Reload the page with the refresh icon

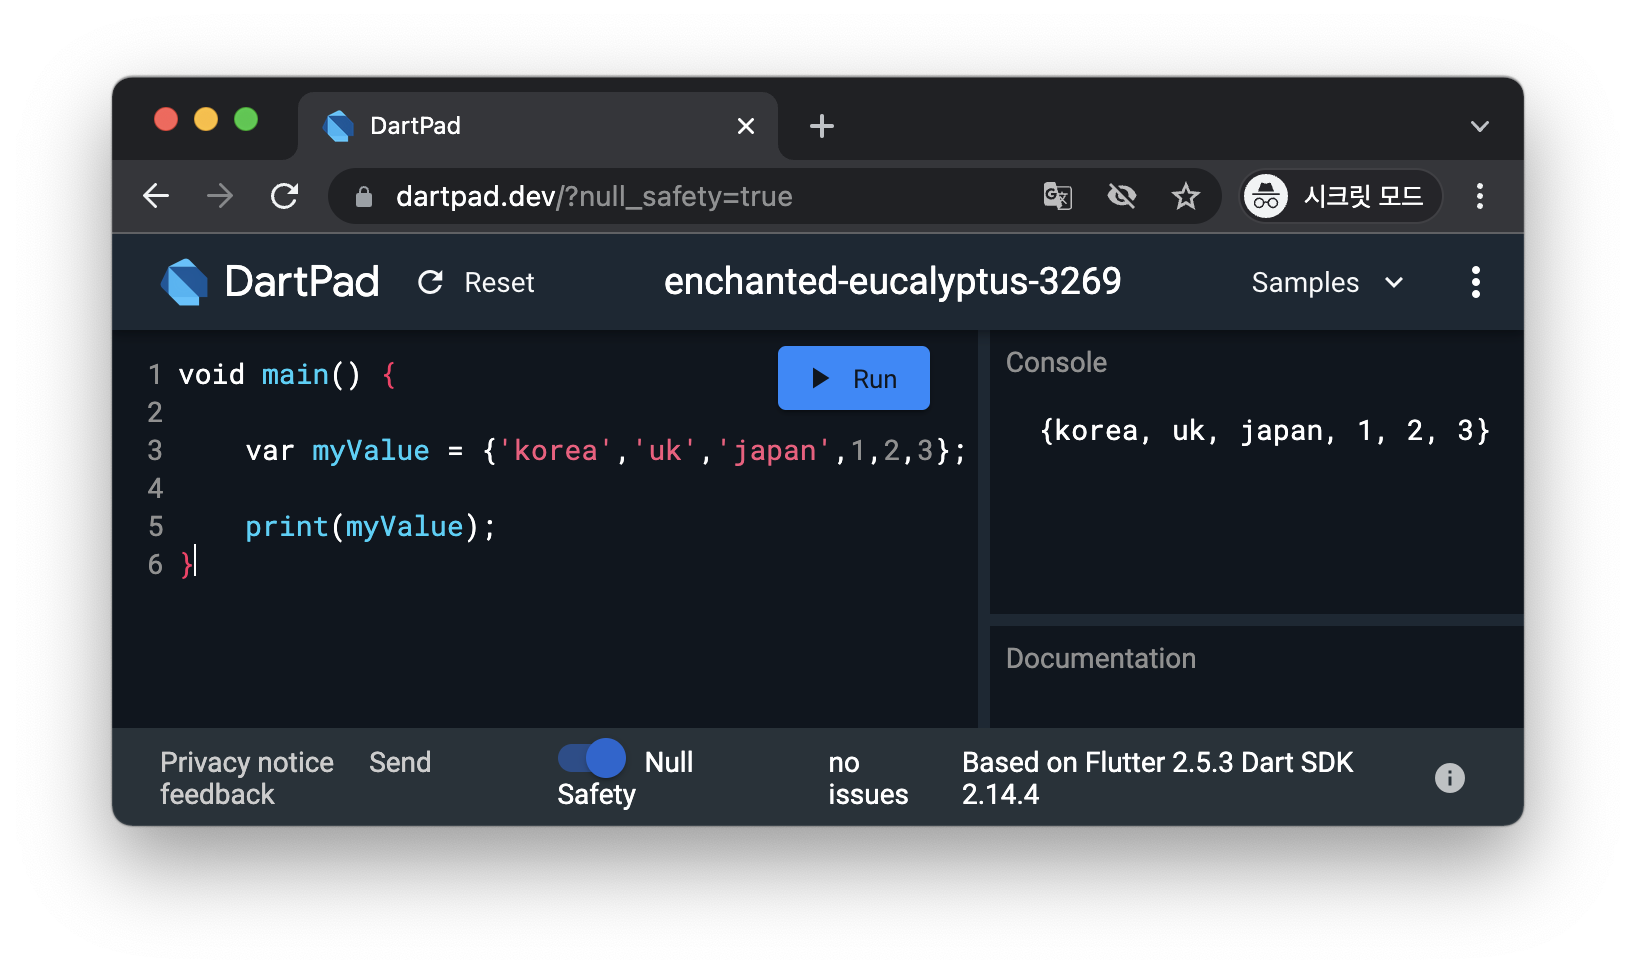(x=285, y=196)
